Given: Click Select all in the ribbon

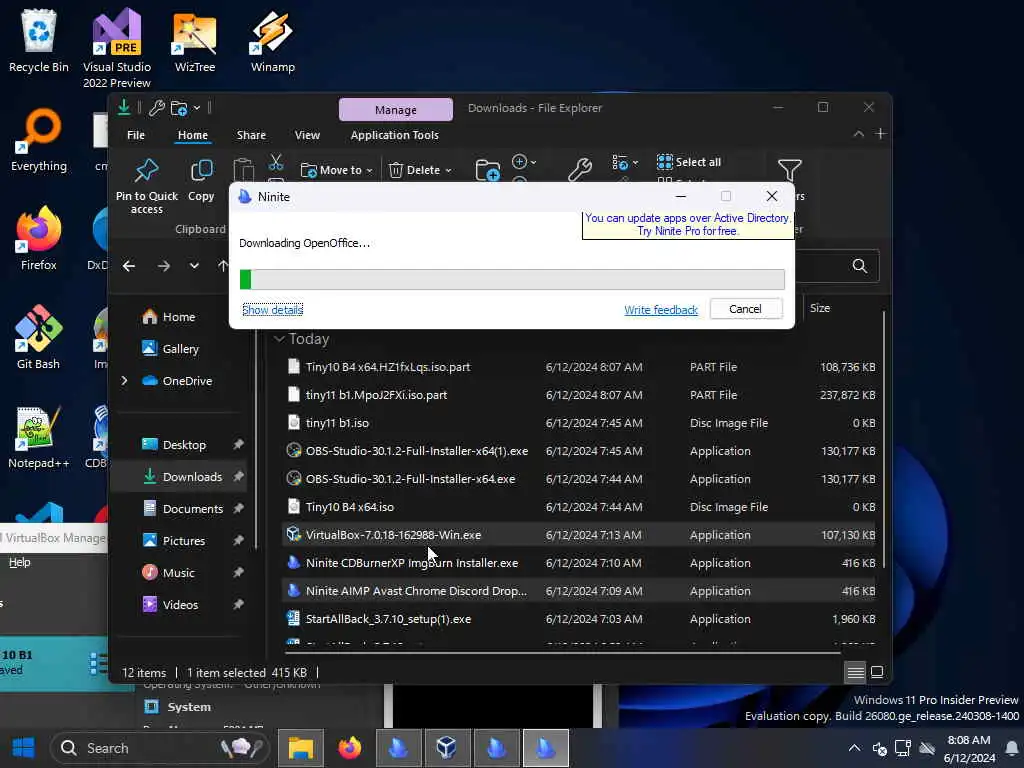Looking at the screenshot, I should click(x=689, y=162).
